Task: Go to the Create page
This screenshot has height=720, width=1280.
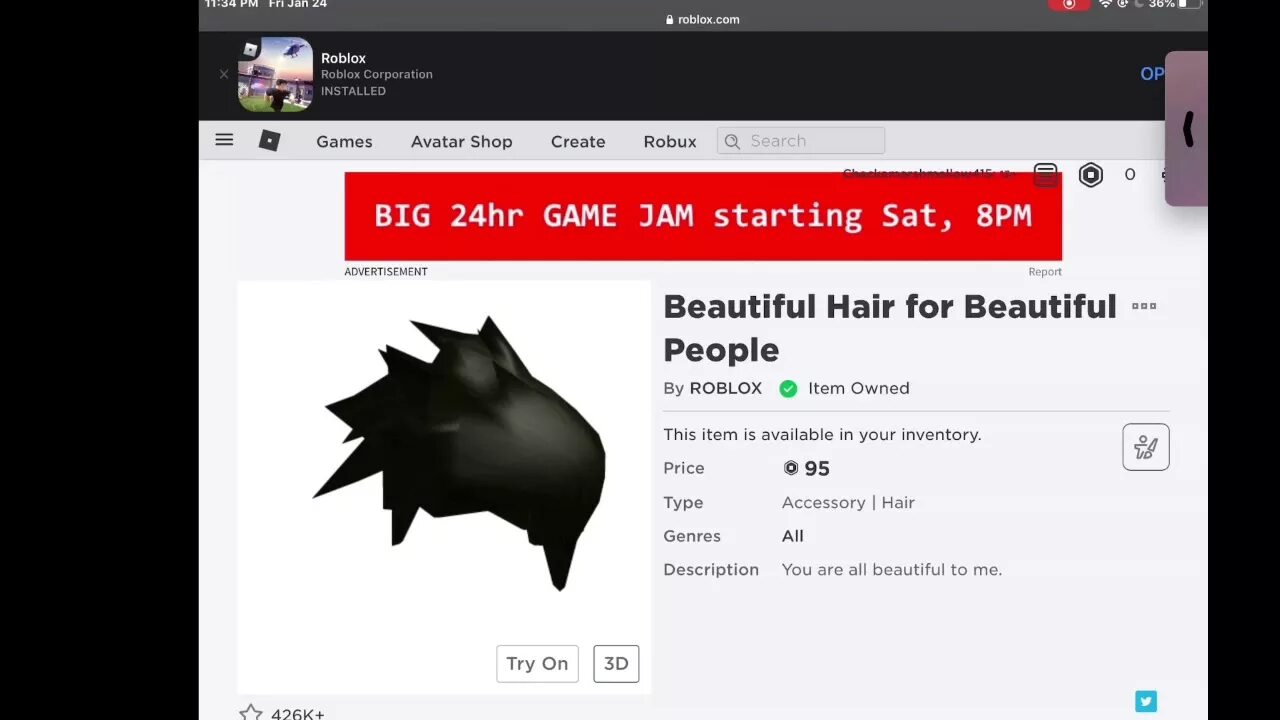Action: 578,141
